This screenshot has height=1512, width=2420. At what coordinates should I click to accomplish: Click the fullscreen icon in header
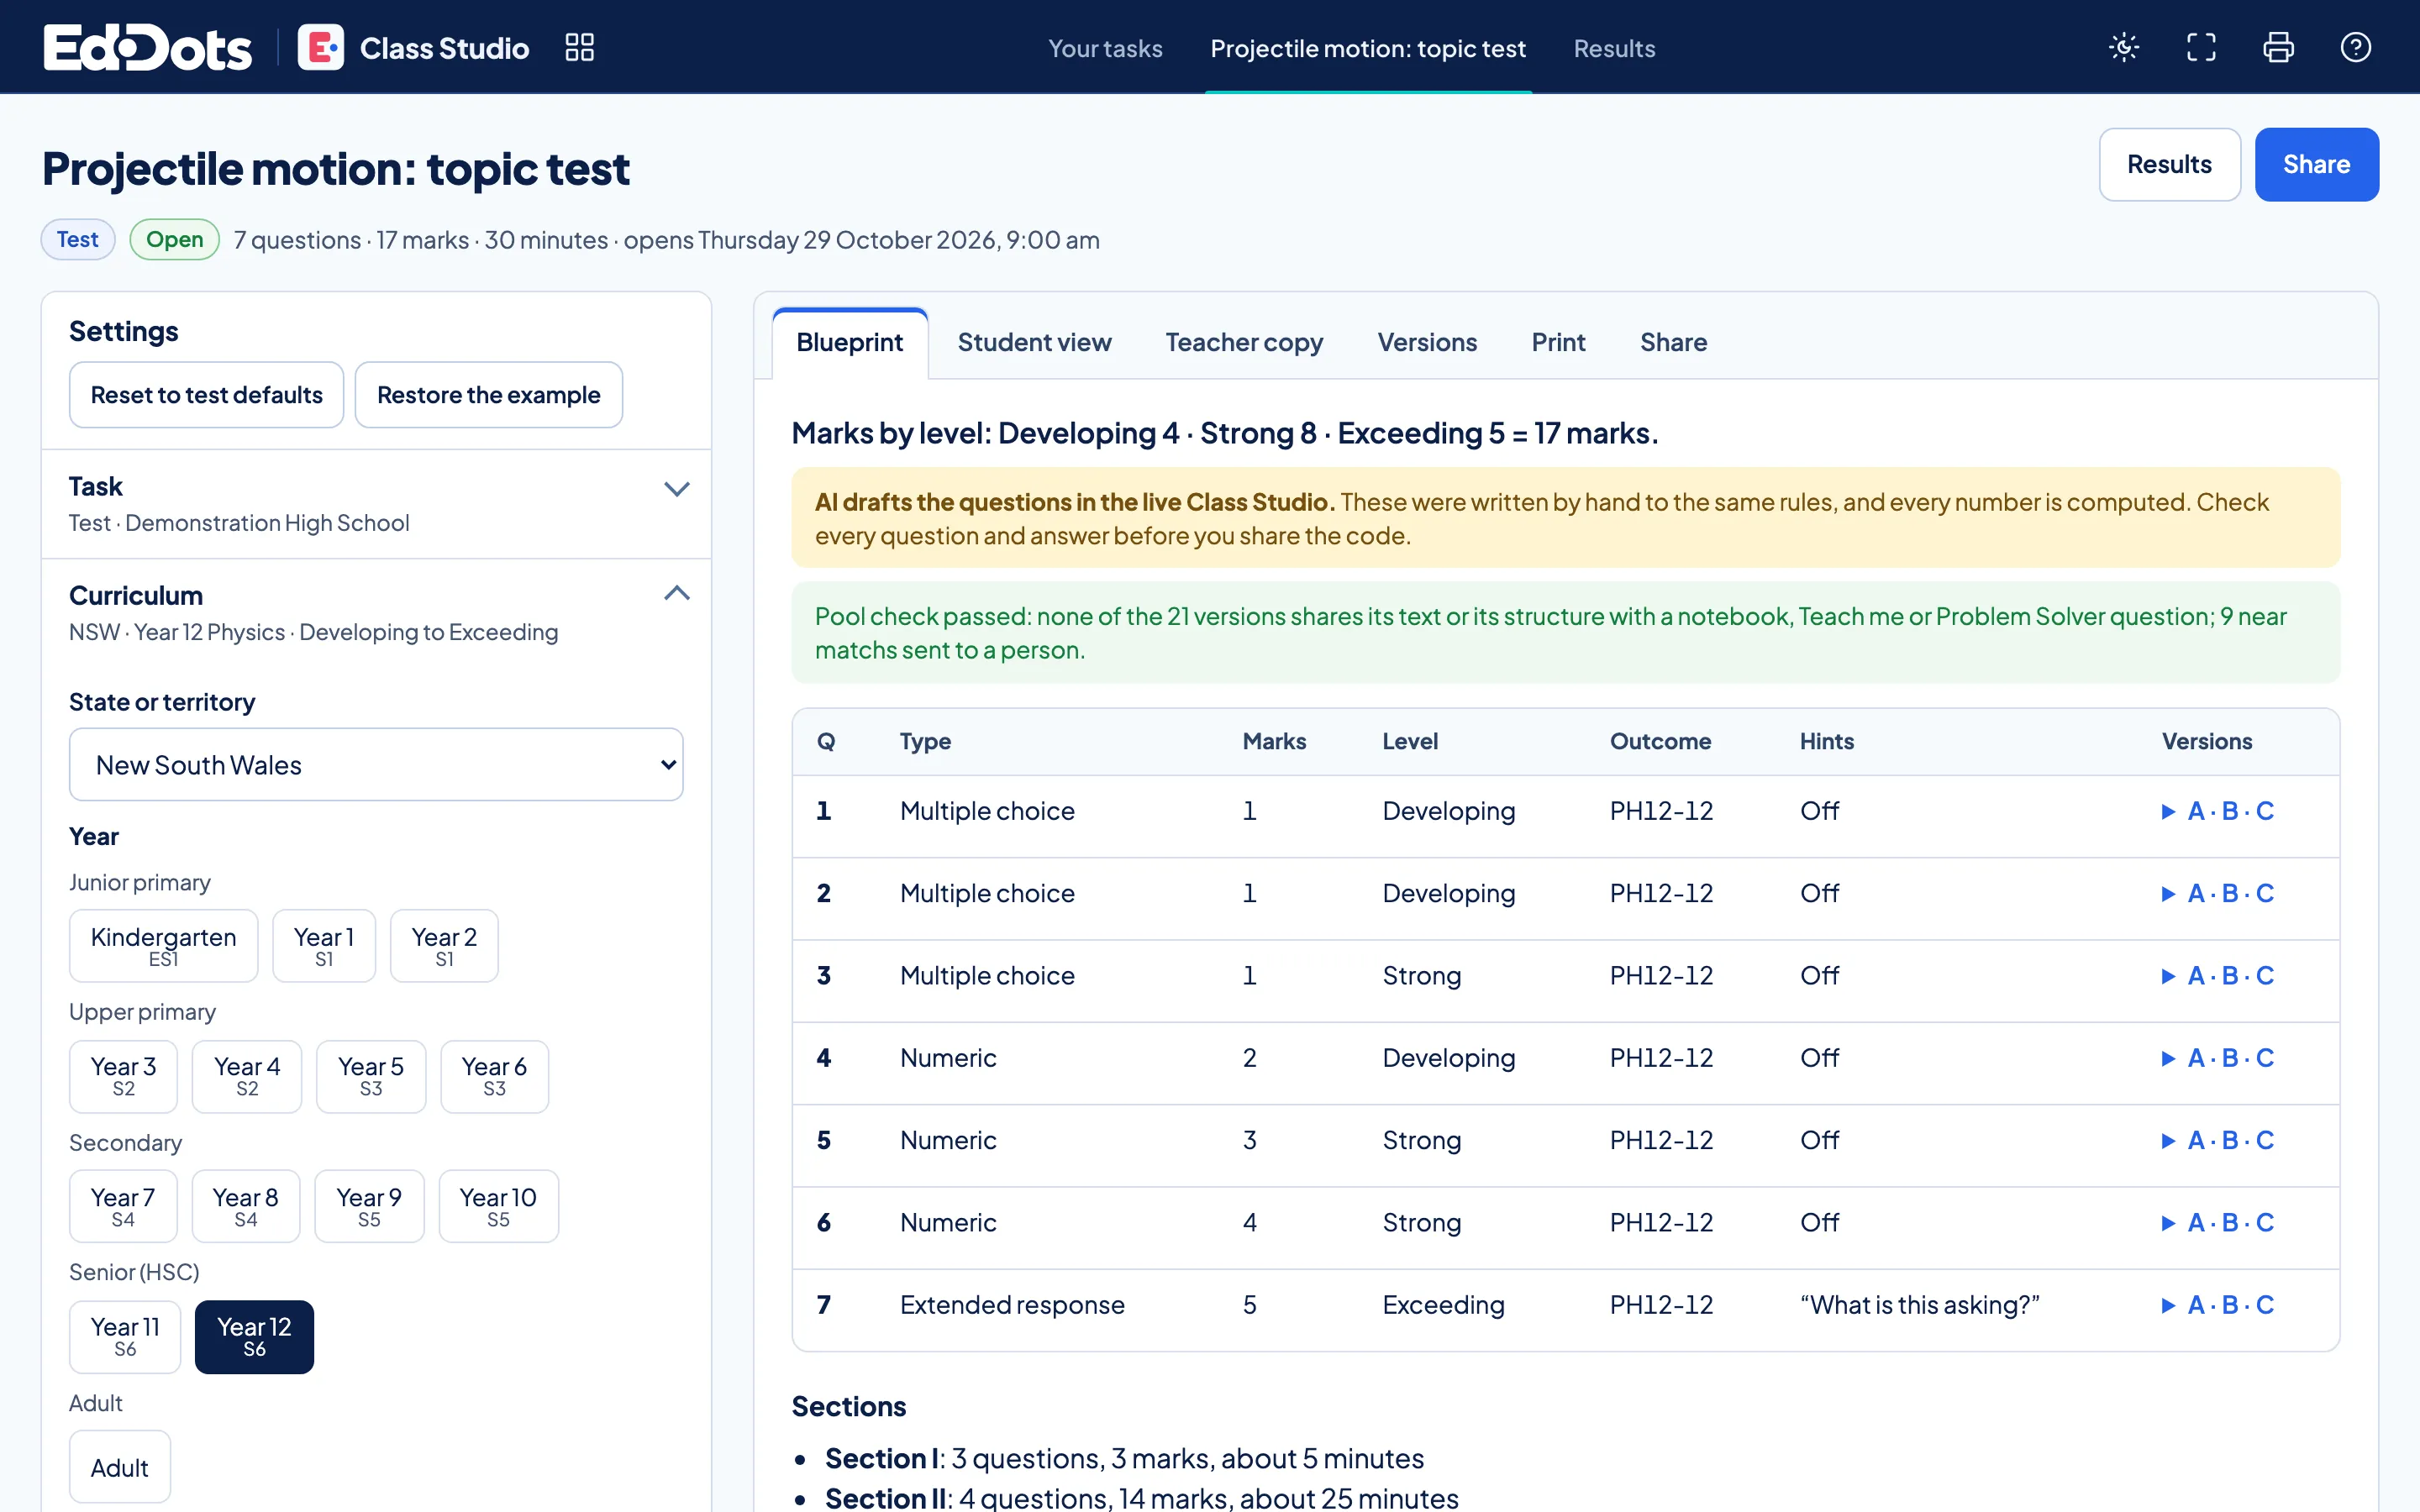2201,47
